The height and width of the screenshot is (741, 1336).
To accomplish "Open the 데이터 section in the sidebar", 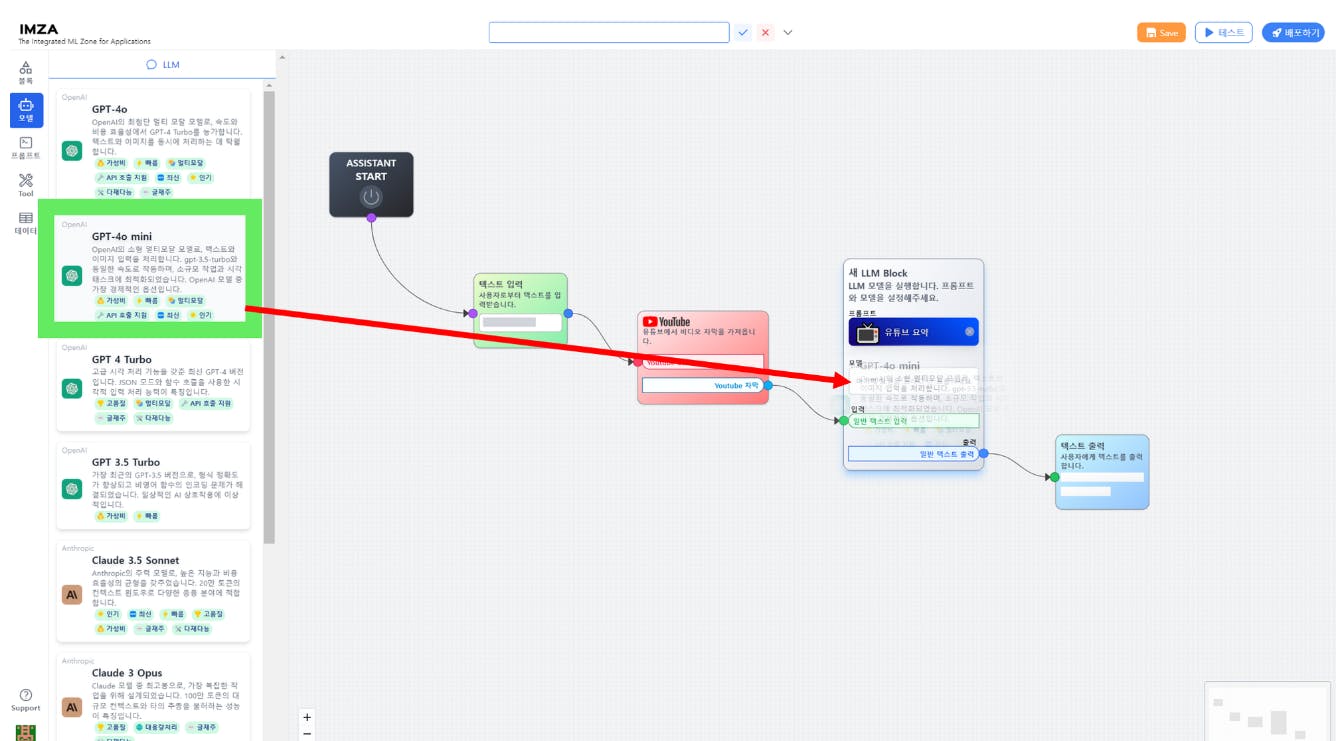I will [26, 223].
